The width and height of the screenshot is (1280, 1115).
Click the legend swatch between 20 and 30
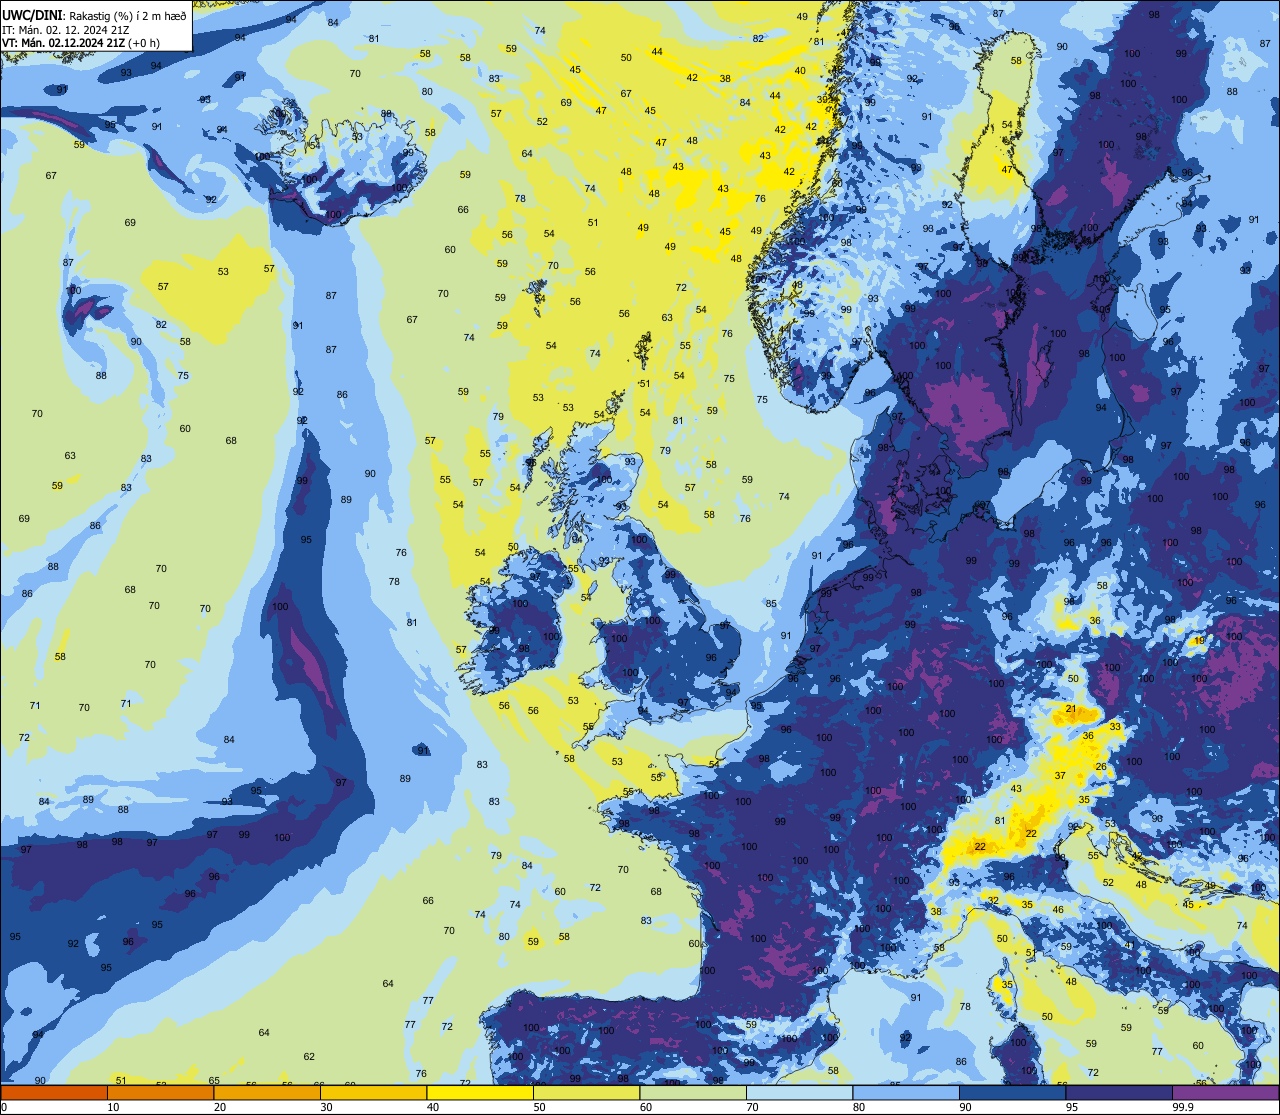(266, 1092)
